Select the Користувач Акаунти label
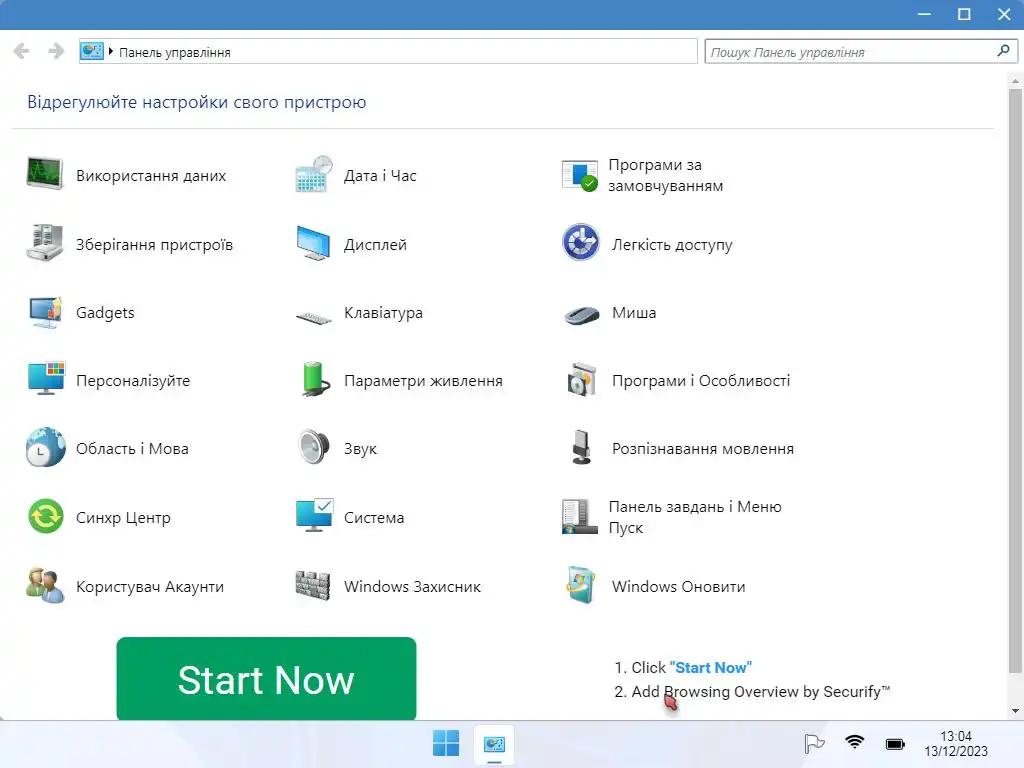 [x=150, y=586]
